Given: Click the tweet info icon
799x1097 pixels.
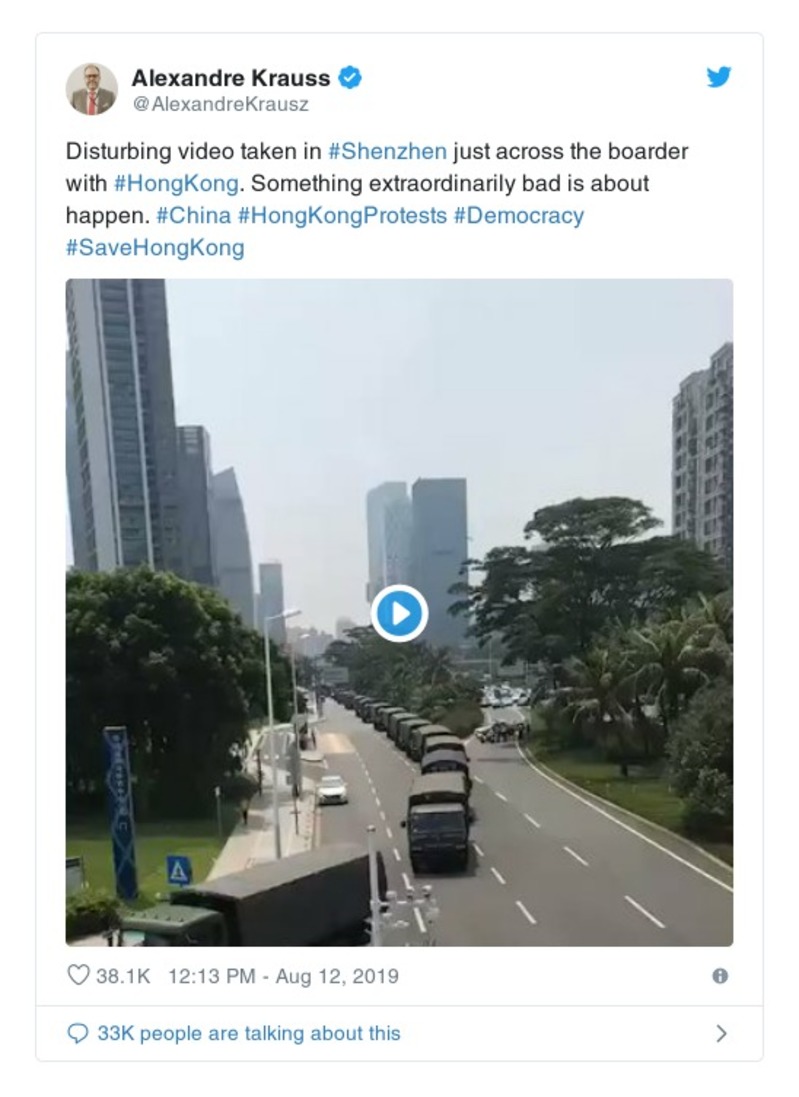Looking at the screenshot, I should coord(719,976).
